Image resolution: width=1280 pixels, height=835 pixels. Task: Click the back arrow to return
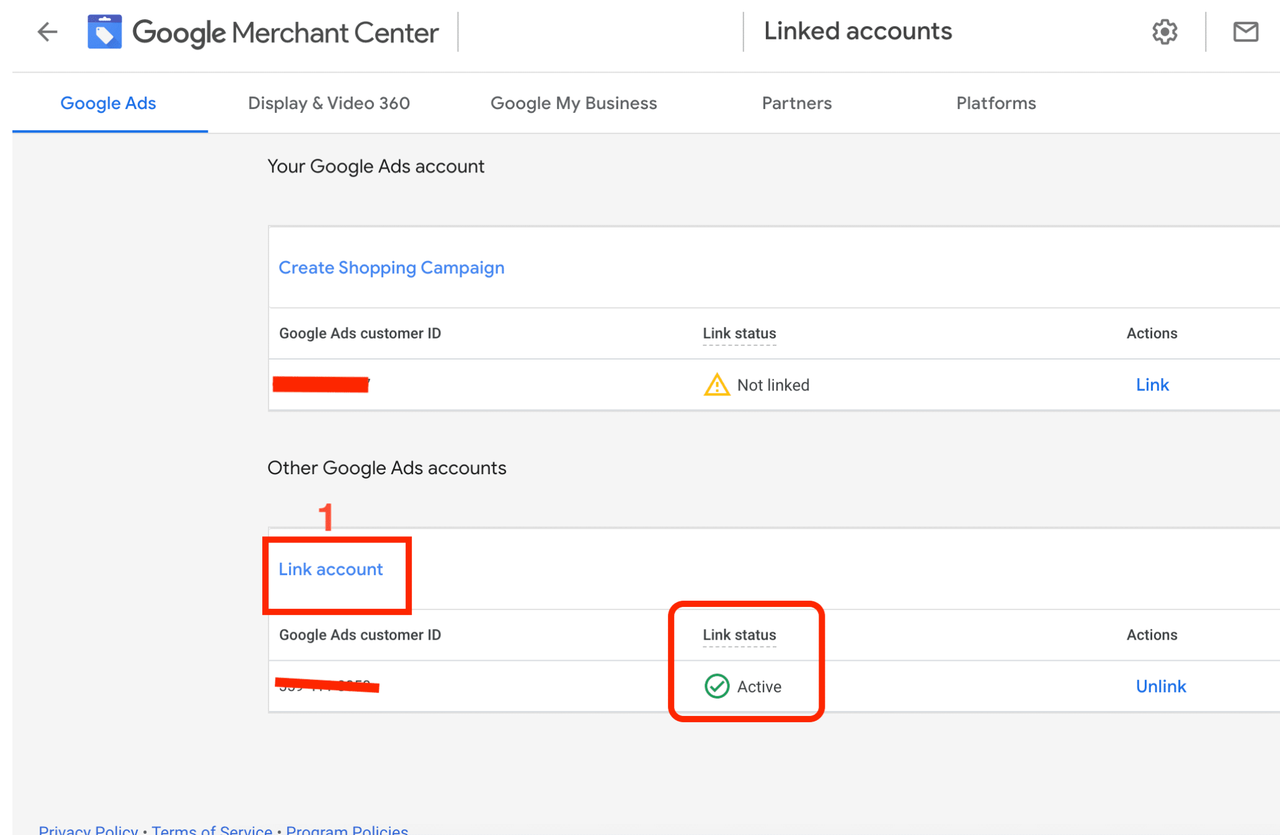(47, 31)
